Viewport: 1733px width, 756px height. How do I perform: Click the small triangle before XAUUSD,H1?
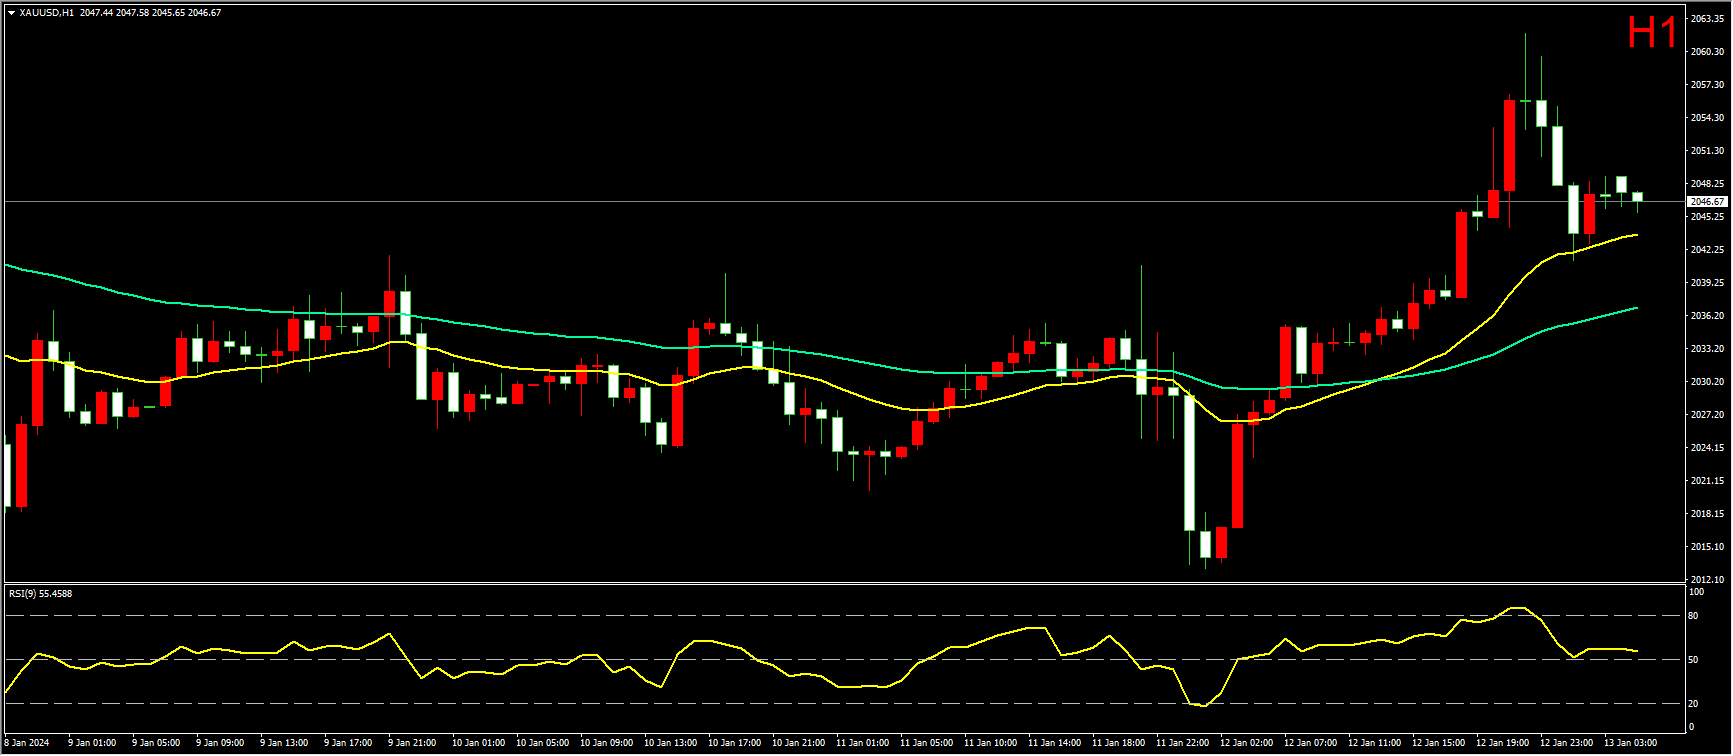click(x=11, y=13)
